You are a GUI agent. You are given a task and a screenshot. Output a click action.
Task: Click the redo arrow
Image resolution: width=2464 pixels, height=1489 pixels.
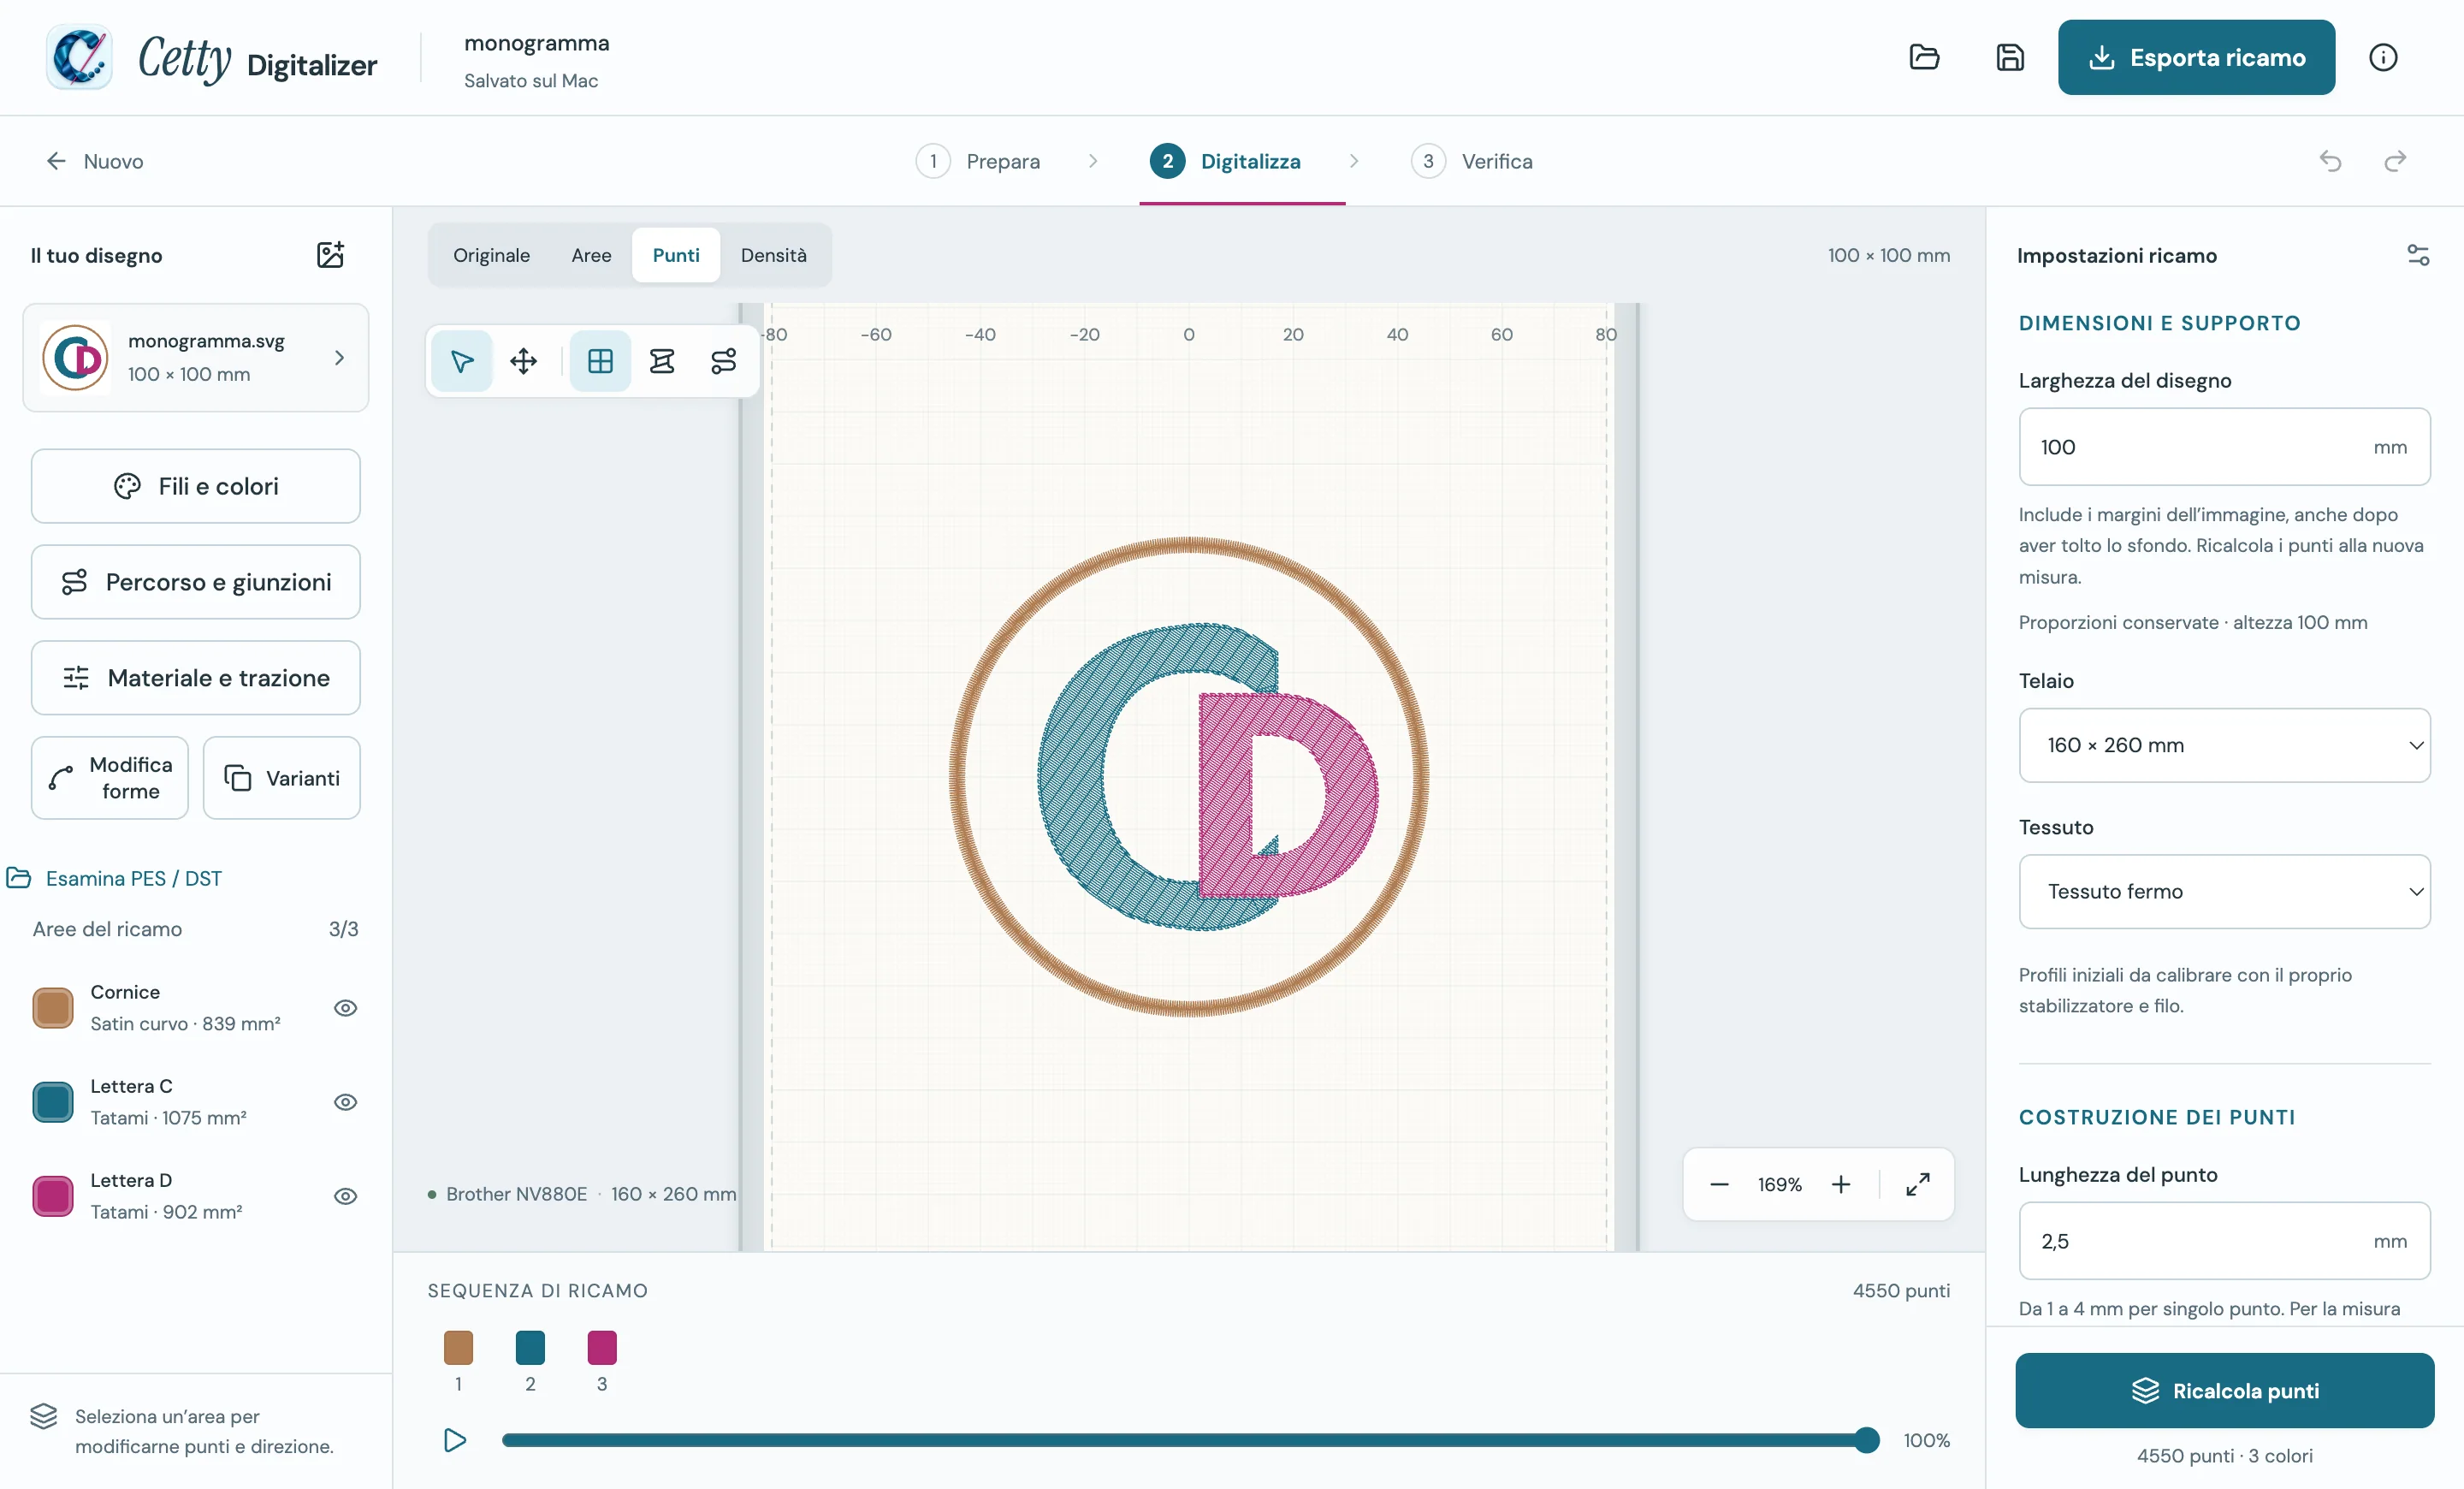[2395, 161]
